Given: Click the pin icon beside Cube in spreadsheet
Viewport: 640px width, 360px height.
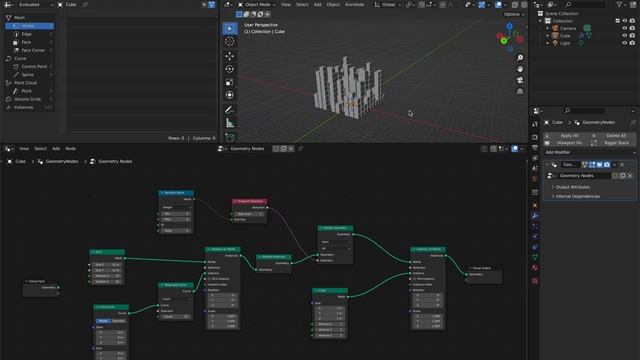Looking at the screenshot, I should coord(85,4).
